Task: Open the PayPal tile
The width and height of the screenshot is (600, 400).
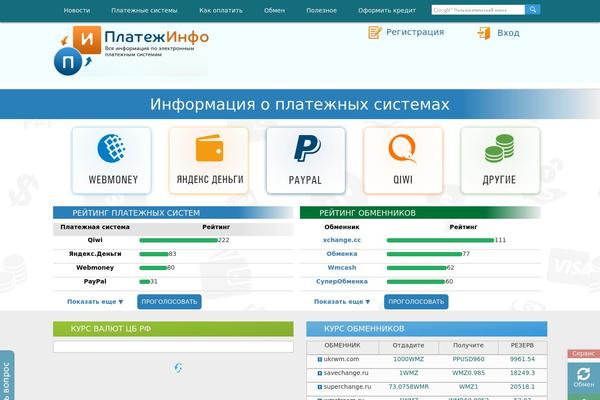Action: 306,161
